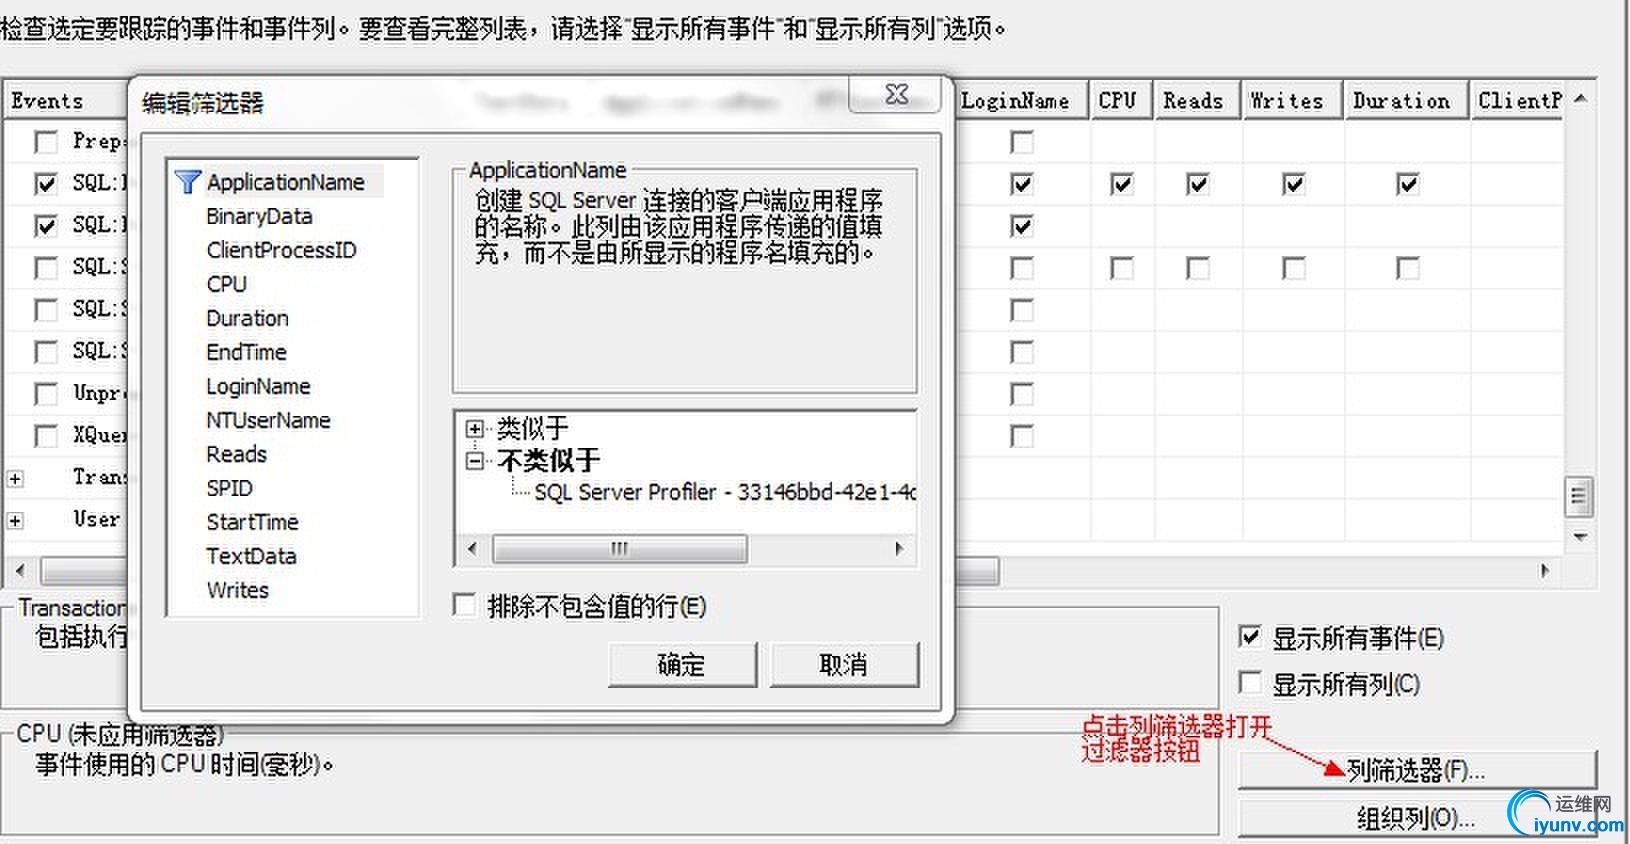Toggle 排除不包含值的行 checkbox

(464, 605)
